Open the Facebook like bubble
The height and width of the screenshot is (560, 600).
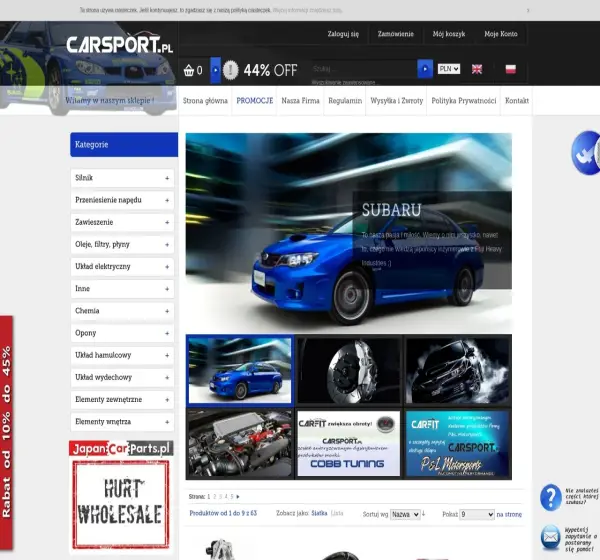click(x=585, y=153)
